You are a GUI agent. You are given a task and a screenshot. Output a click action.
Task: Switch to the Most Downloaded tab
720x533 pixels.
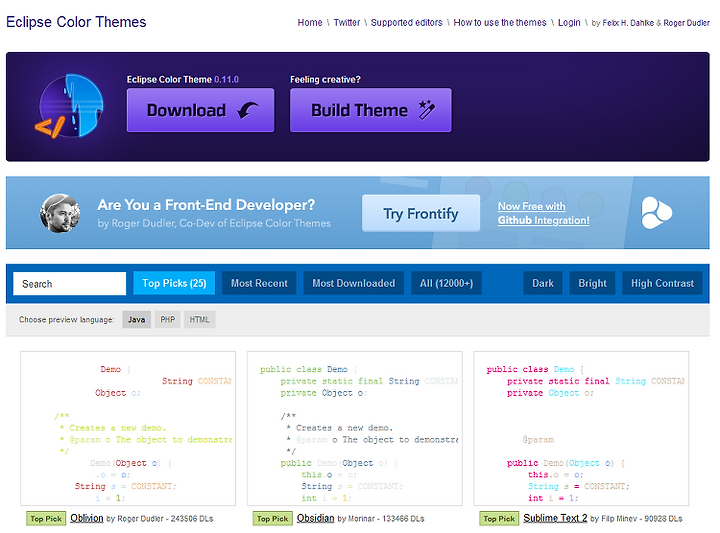(354, 283)
